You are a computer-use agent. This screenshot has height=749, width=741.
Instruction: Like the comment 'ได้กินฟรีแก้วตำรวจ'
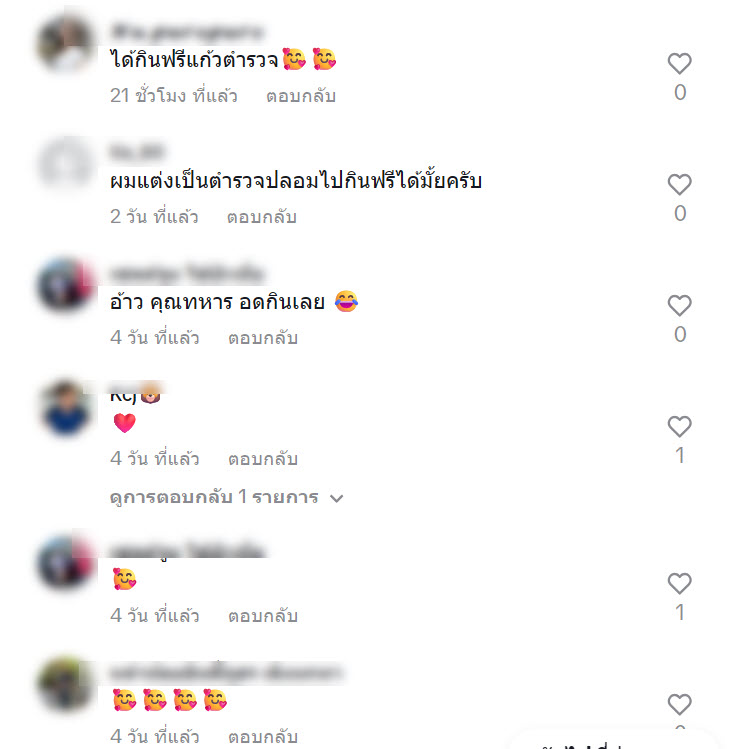point(679,64)
